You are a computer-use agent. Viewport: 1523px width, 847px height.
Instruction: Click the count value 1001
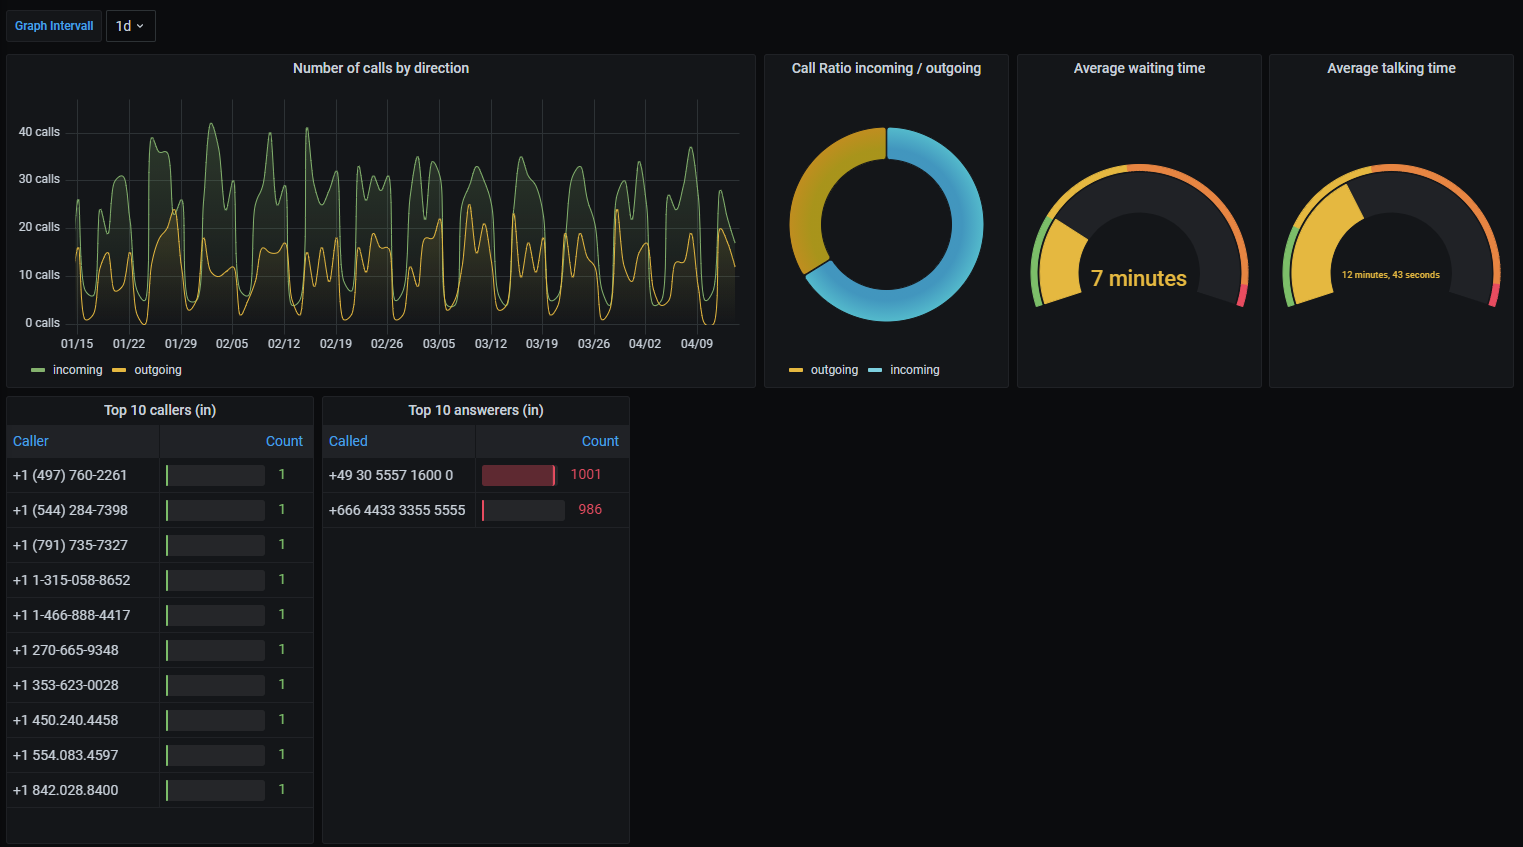click(x=586, y=475)
